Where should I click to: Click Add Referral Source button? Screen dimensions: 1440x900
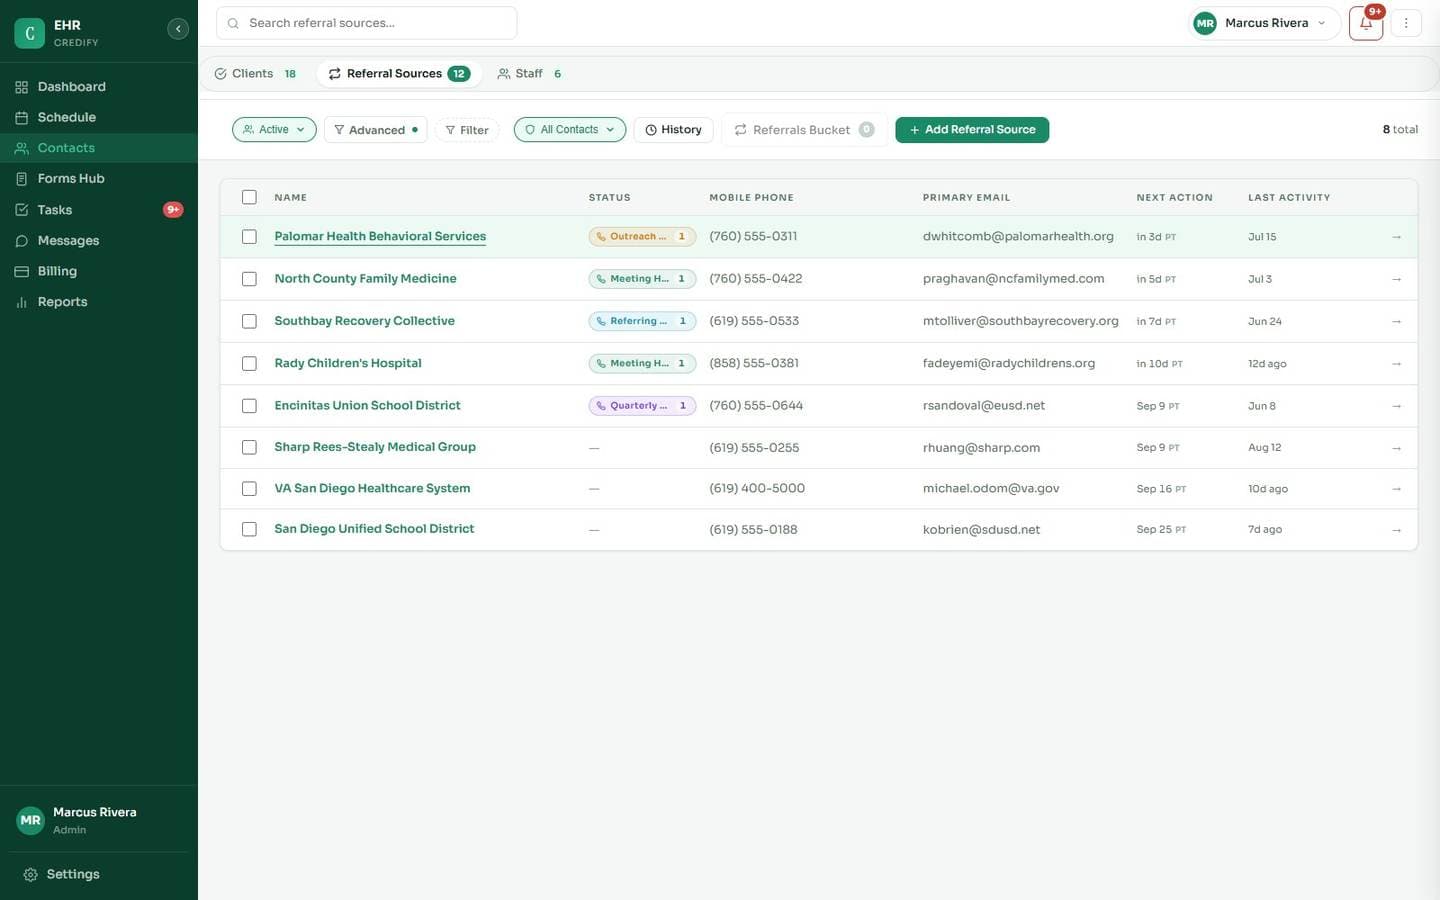[972, 130]
